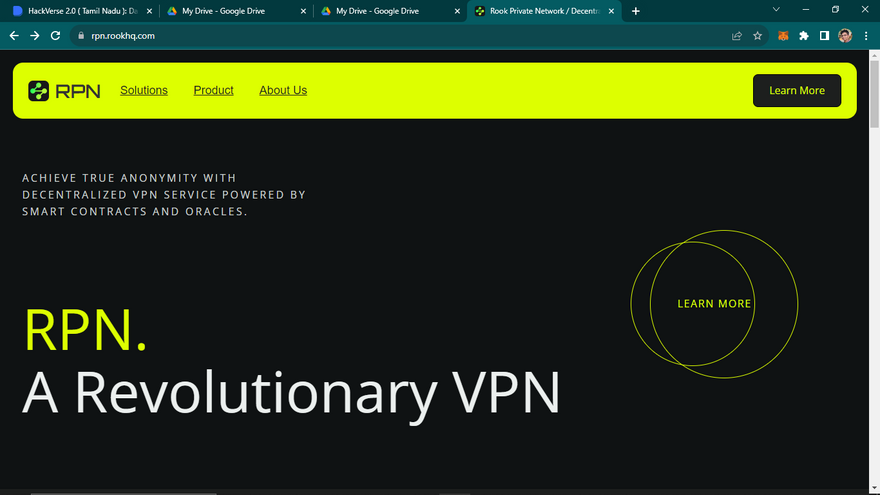Expand the tab search chevron
The image size is (880, 495).
[x=778, y=10]
